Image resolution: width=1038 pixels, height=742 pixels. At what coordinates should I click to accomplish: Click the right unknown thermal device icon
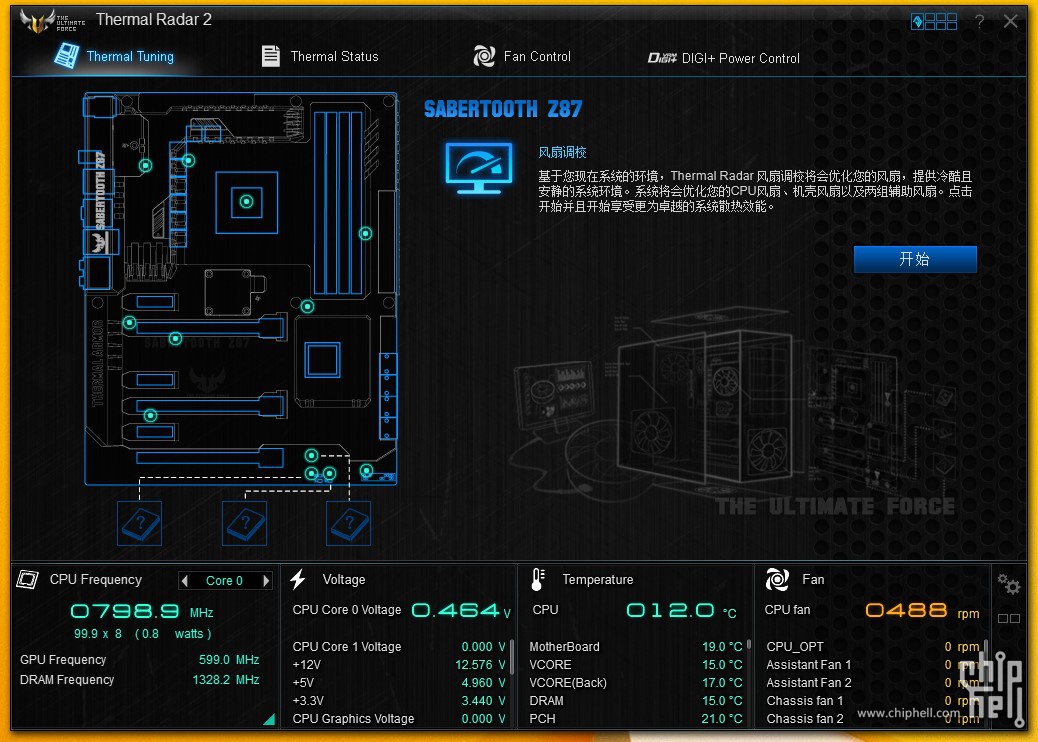349,523
